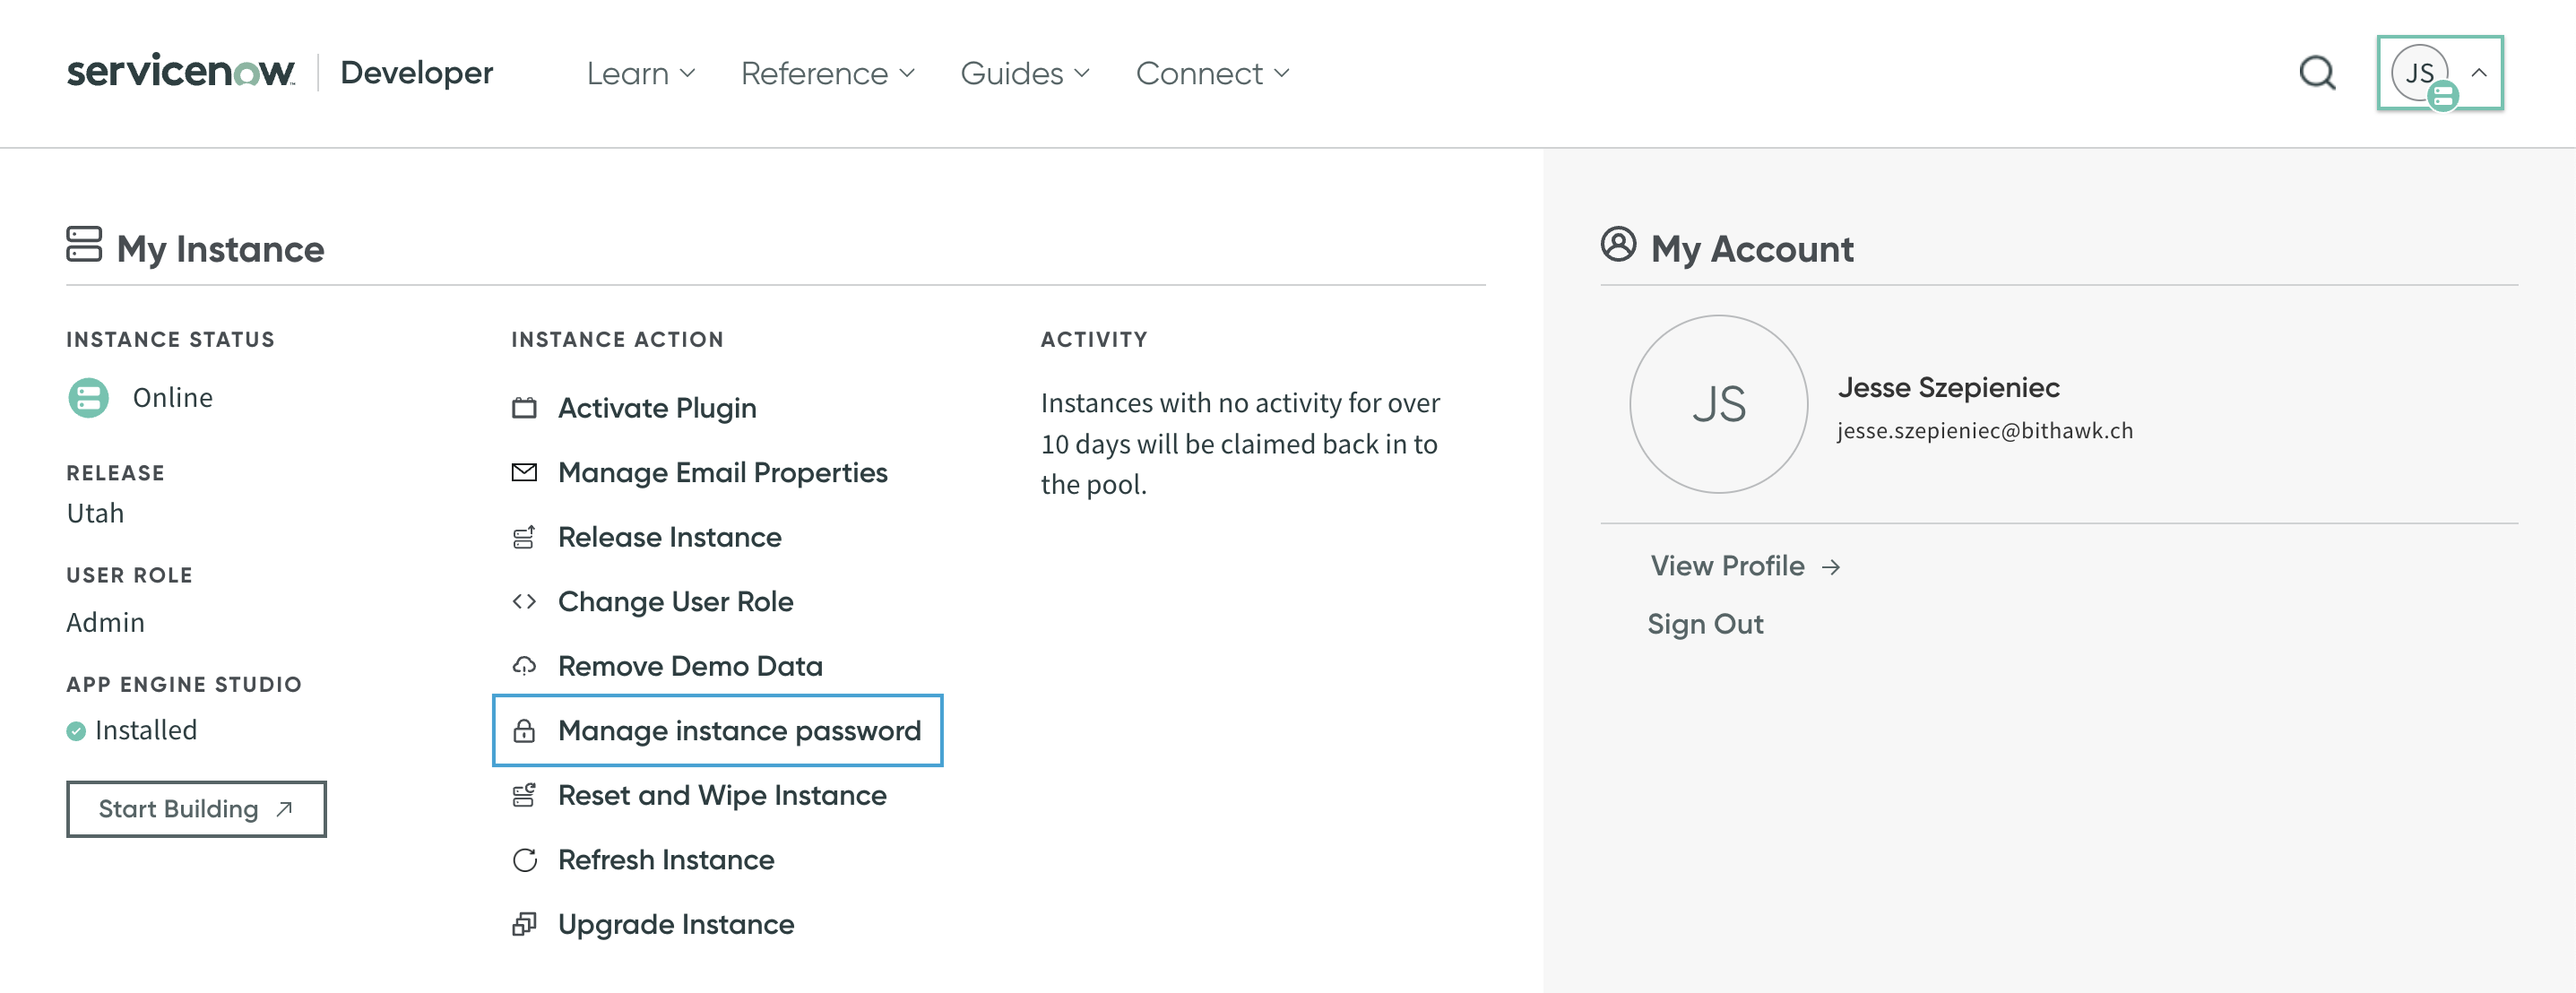Expand the Reference dropdown menu

(x=827, y=74)
